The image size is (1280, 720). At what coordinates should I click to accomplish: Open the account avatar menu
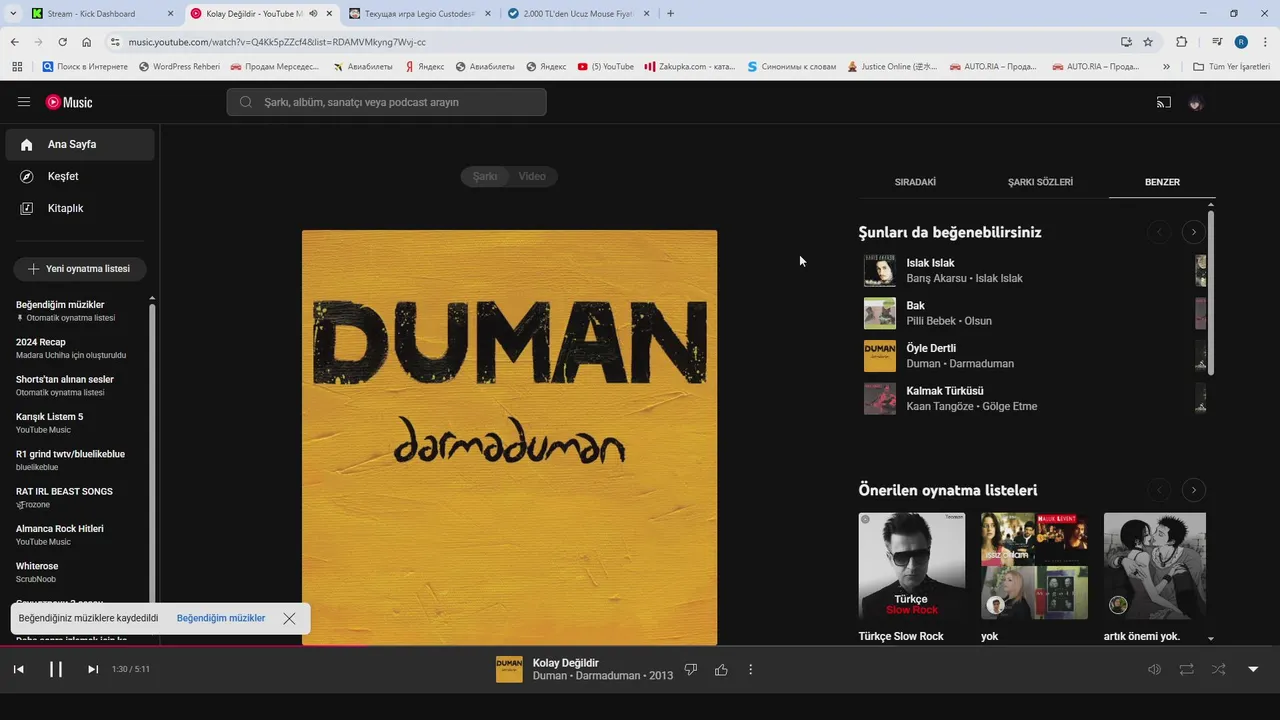(1195, 102)
